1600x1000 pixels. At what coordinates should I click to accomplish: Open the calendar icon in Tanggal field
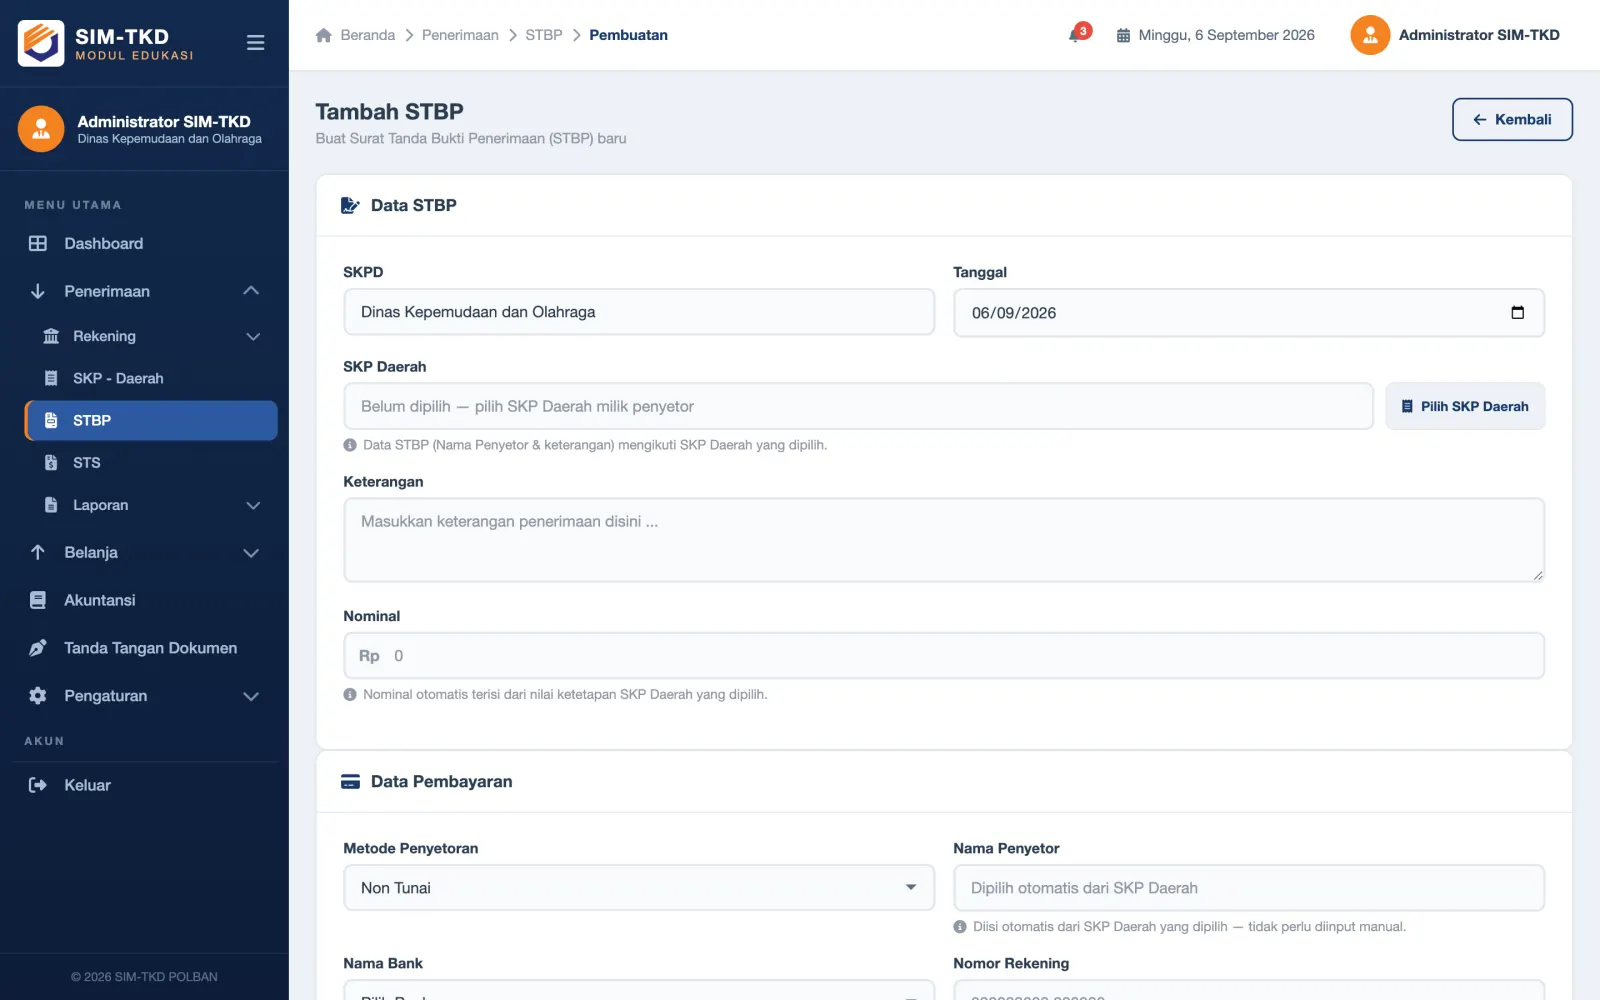point(1517,312)
